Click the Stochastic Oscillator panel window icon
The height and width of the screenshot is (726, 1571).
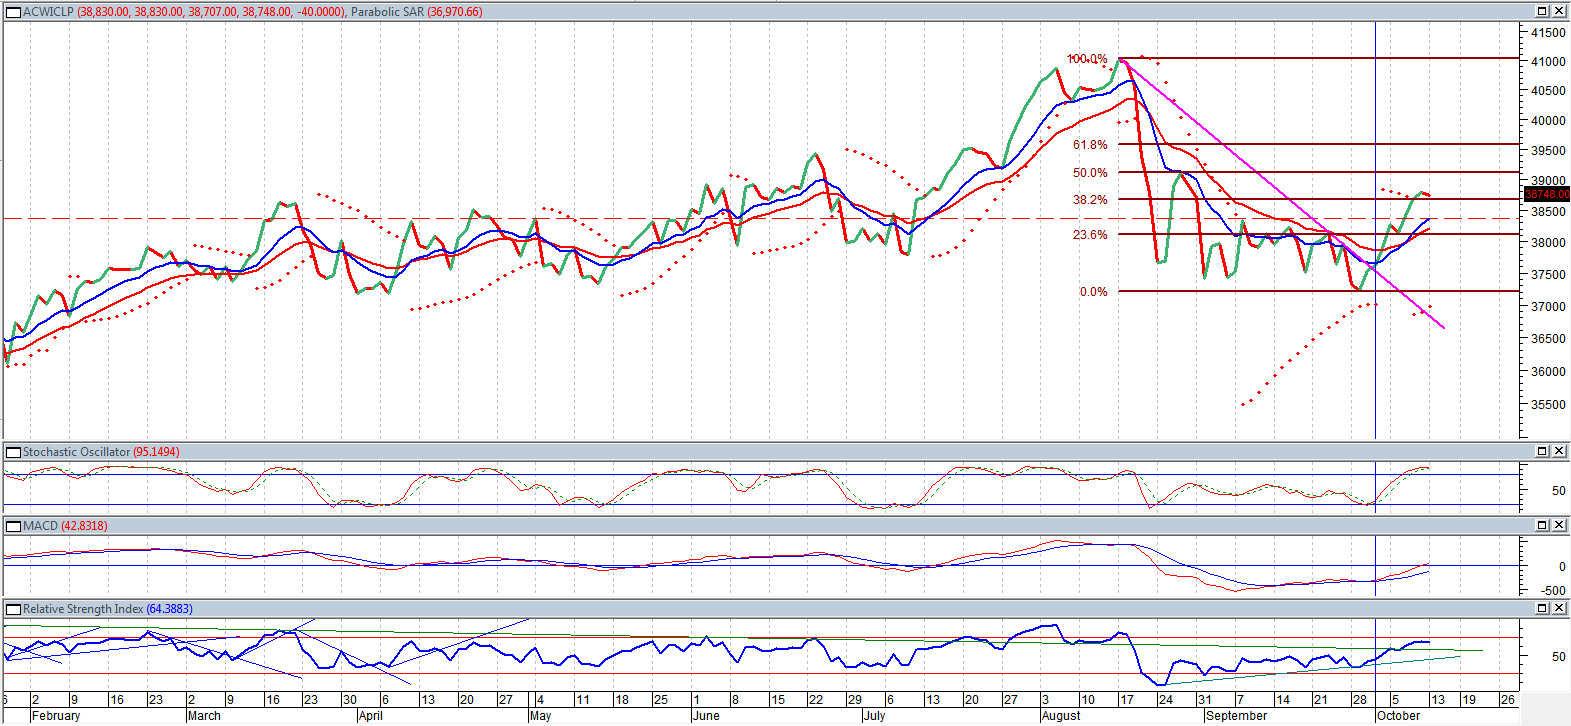(13, 452)
